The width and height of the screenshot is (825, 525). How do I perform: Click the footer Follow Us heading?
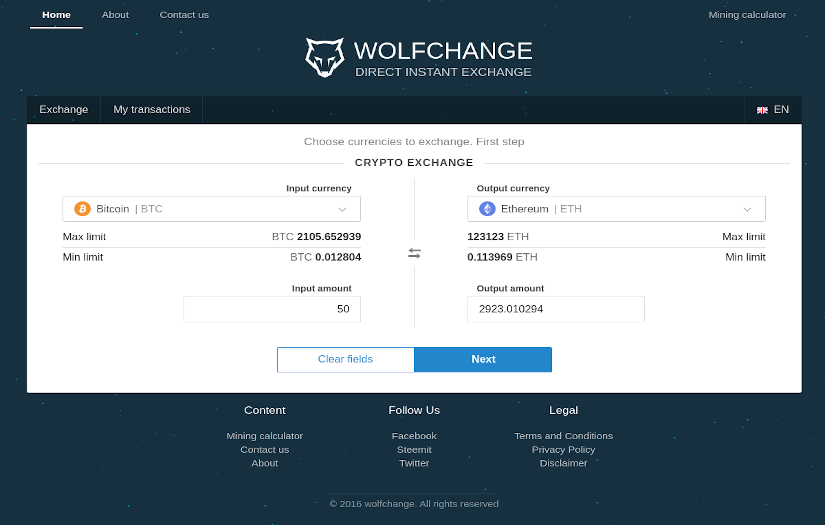(414, 410)
